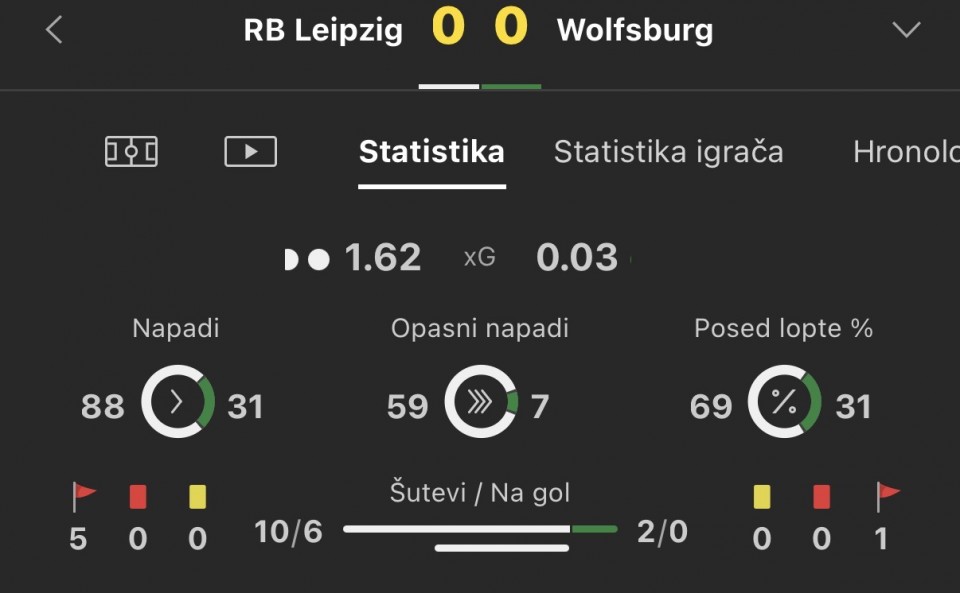The image size is (960, 593).
Task: Open the video stream play icon
Action: coord(250,152)
